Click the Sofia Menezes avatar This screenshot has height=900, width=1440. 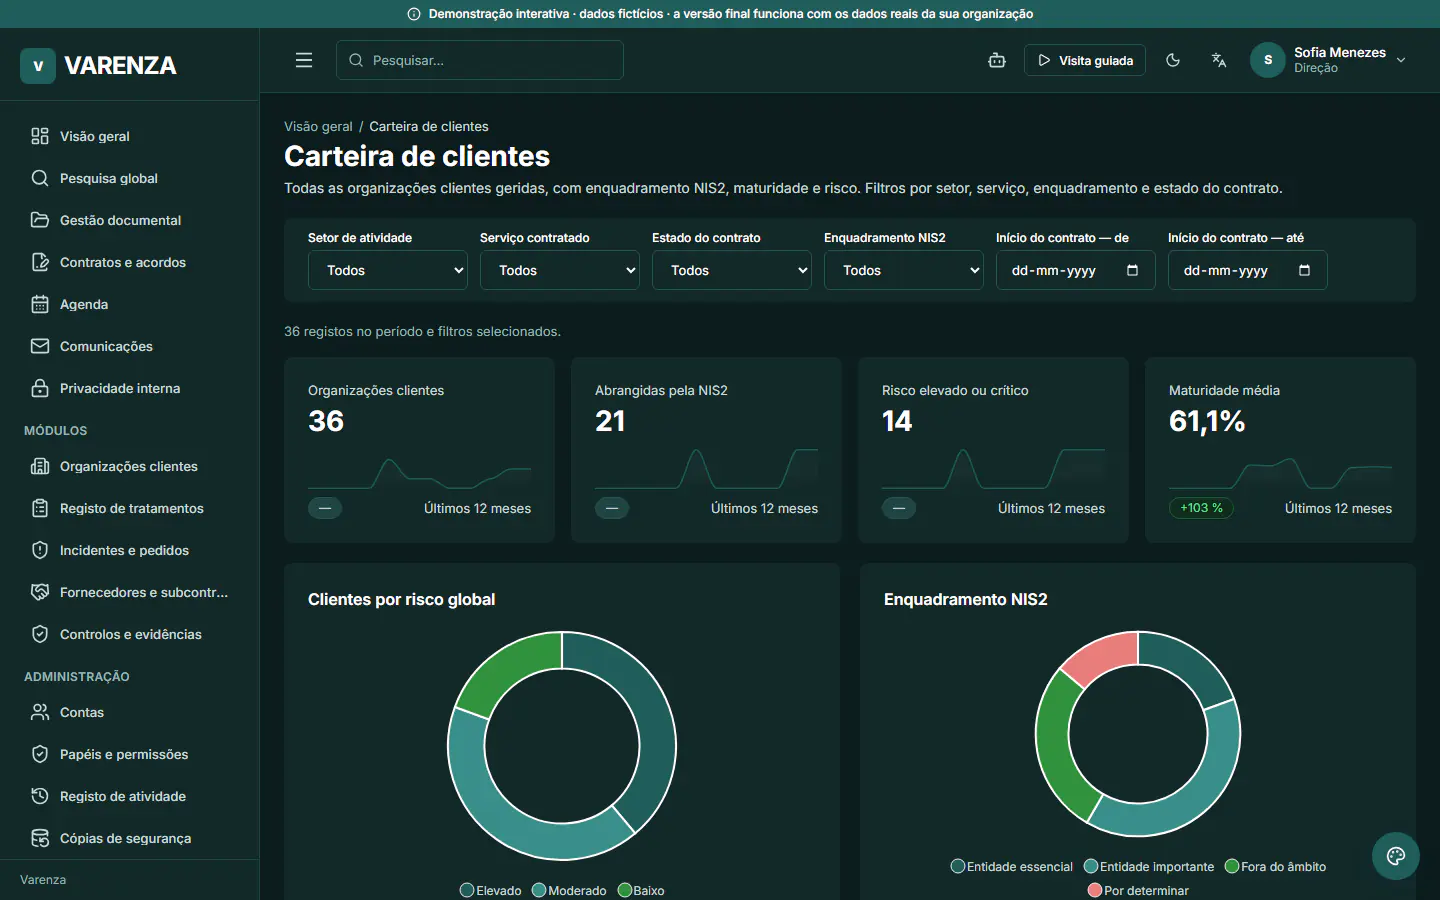(x=1268, y=60)
